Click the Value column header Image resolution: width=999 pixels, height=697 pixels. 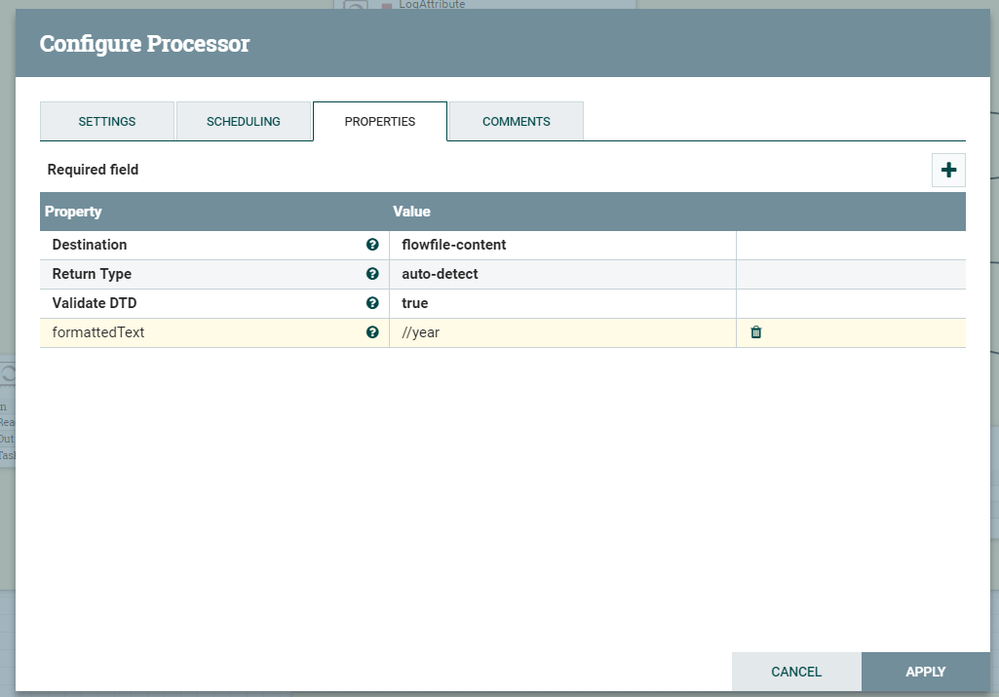tap(412, 212)
